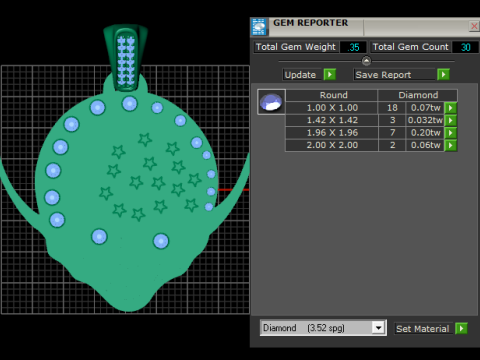Collapse panel with the round arrow toggle
The height and width of the screenshot is (360, 480).
[x=366, y=61]
